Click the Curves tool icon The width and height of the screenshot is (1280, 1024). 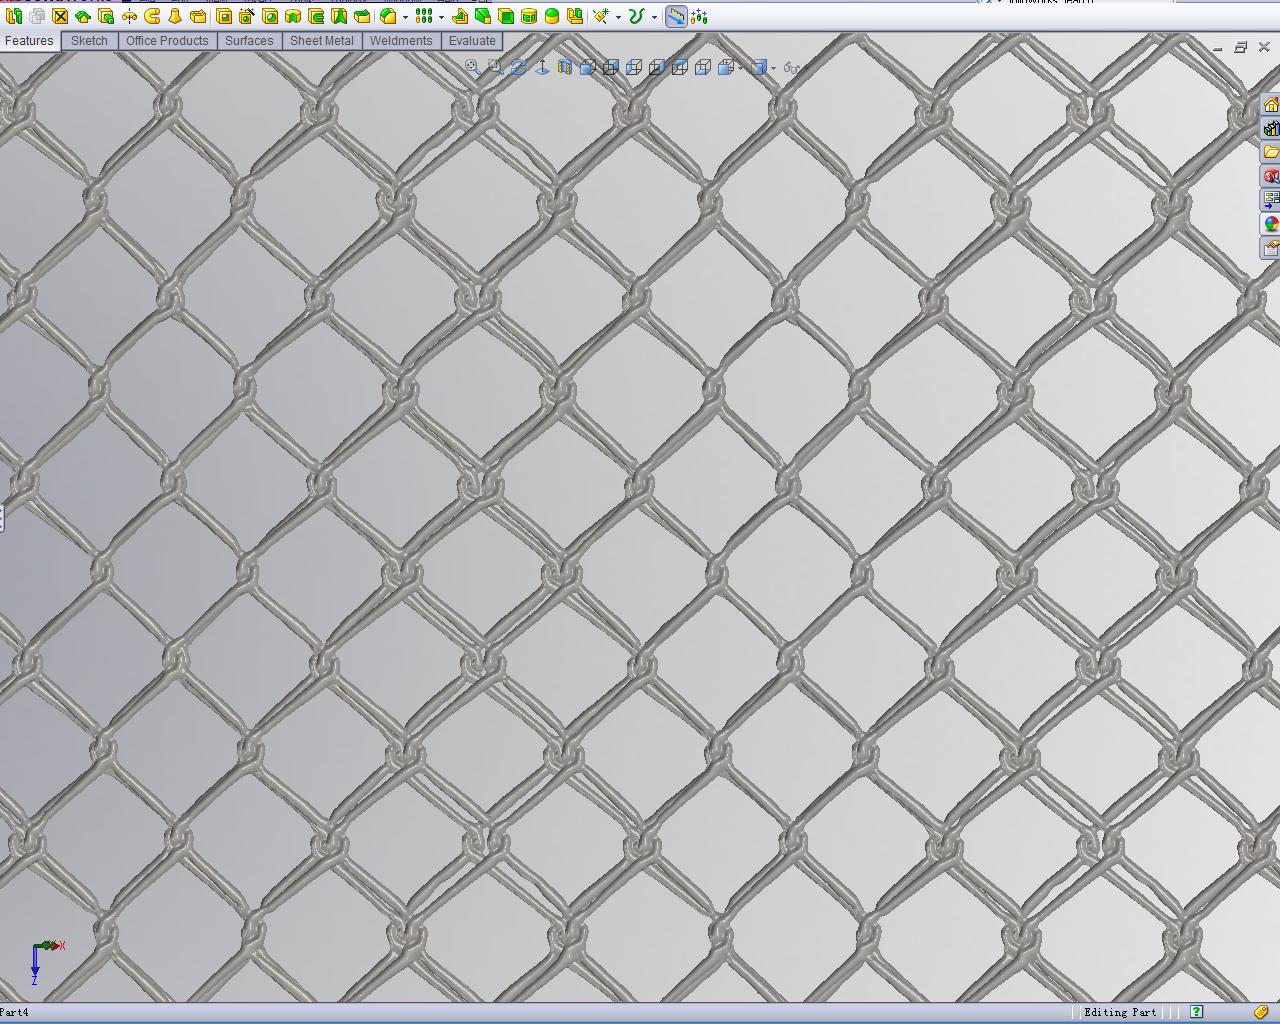coord(637,16)
